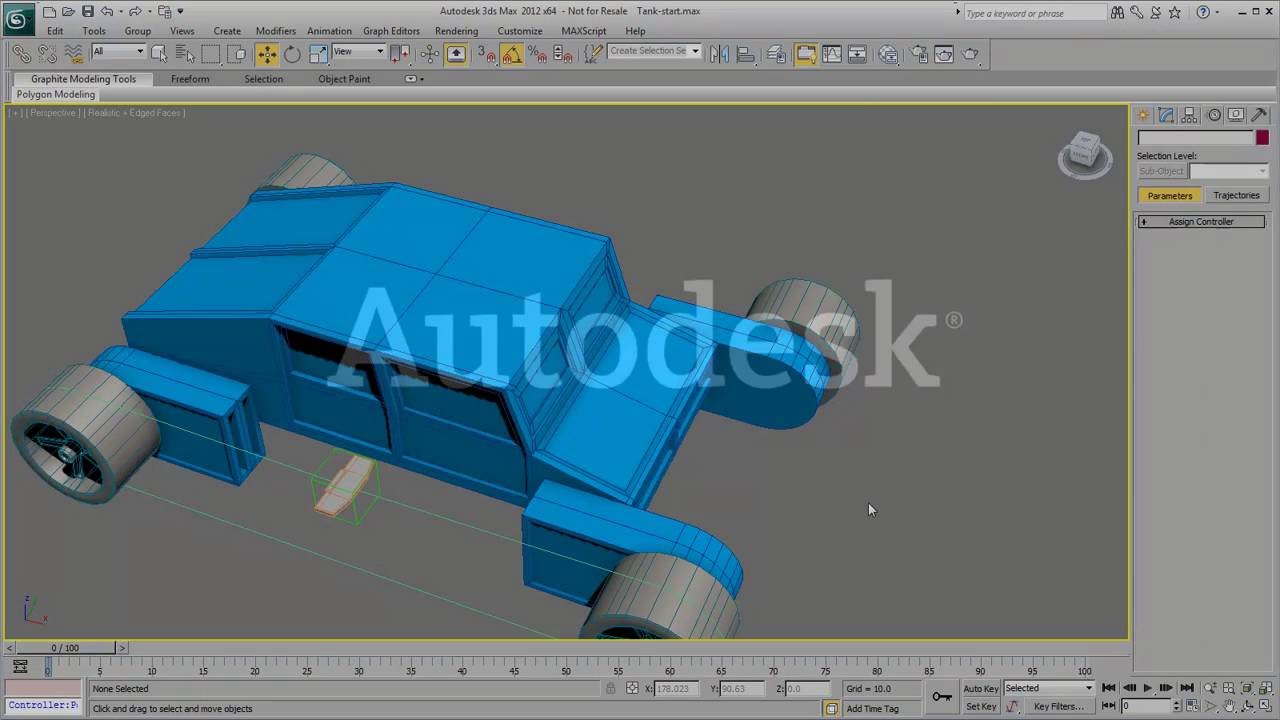Activate the Select and Rotate tool
The height and width of the screenshot is (720, 1280).
(292, 54)
